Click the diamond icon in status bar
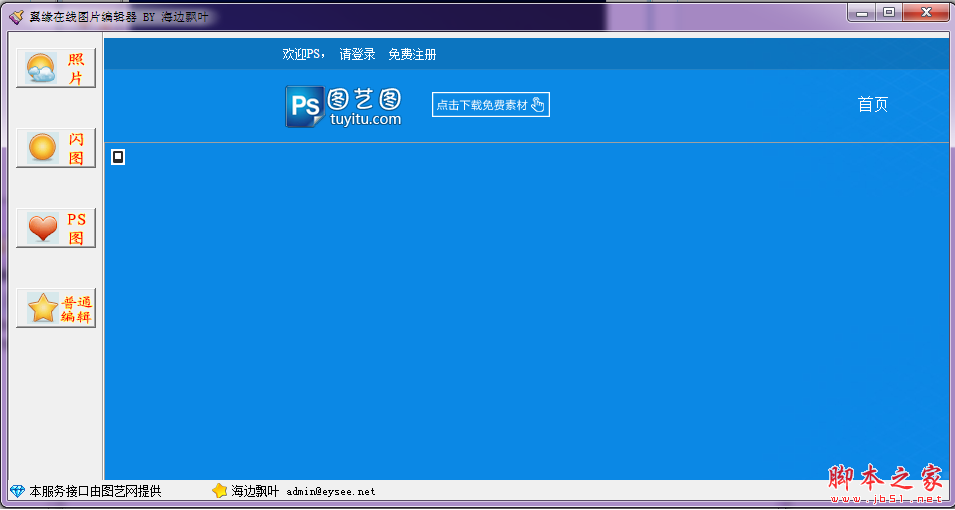 [18, 491]
